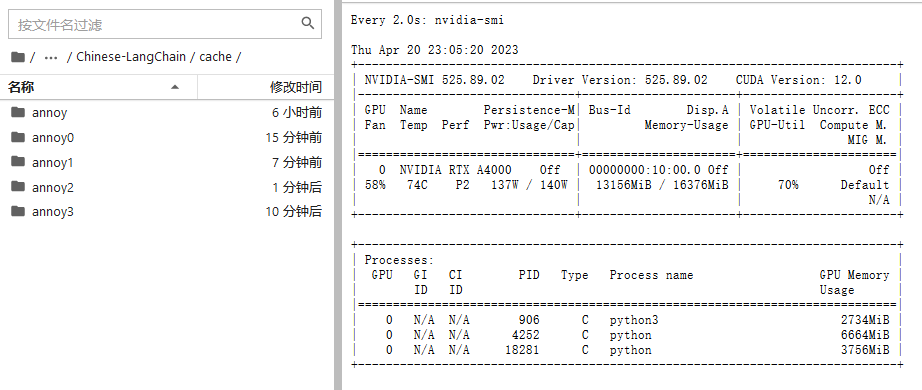Click the annoy0 folder icon
The width and height of the screenshot is (922, 390).
pyautogui.click(x=18, y=137)
